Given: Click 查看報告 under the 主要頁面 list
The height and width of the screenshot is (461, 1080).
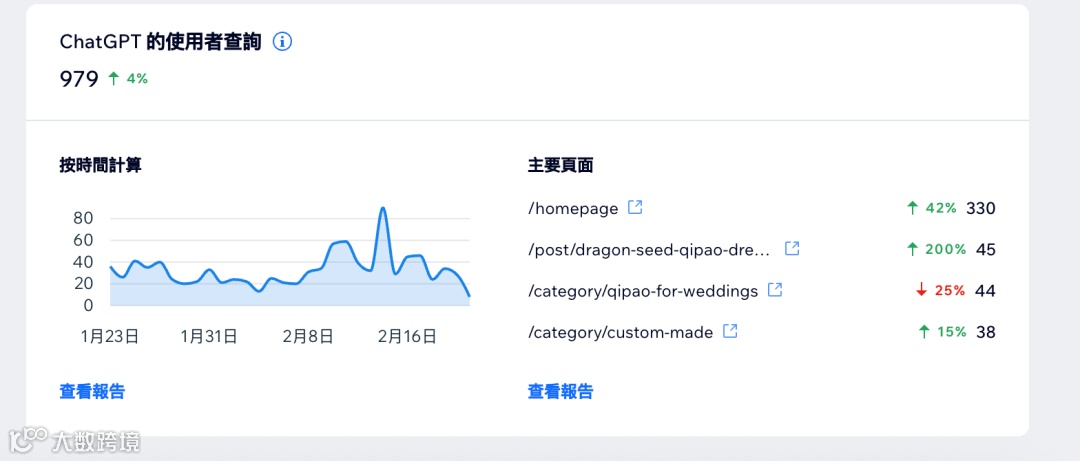Looking at the screenshot, I should coord(561,392).
